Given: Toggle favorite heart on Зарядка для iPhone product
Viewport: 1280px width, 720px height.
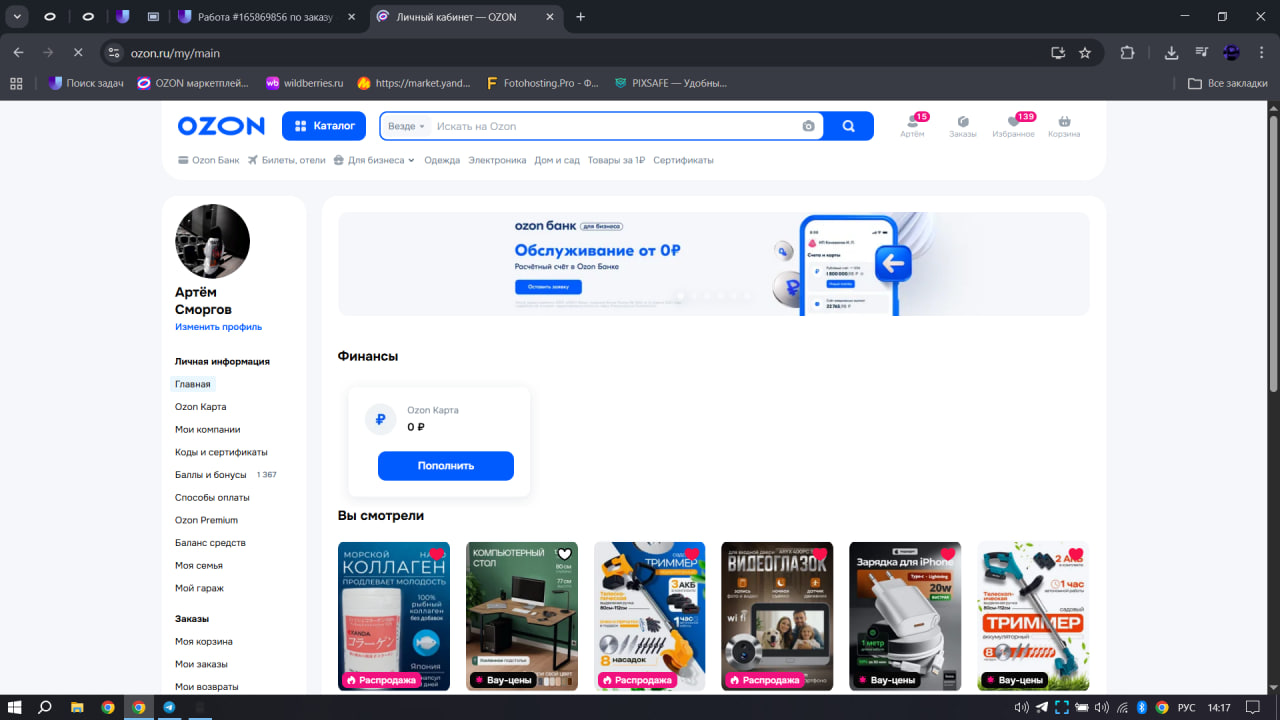Looking at the screenshot, I should (948, 554).
